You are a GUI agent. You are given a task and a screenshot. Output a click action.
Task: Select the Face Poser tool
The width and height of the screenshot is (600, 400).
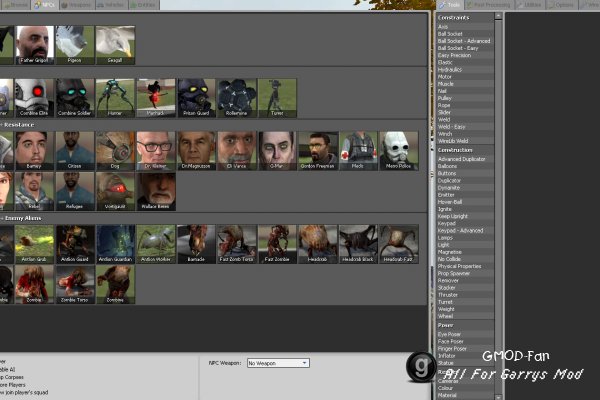(x=465, y=341)
